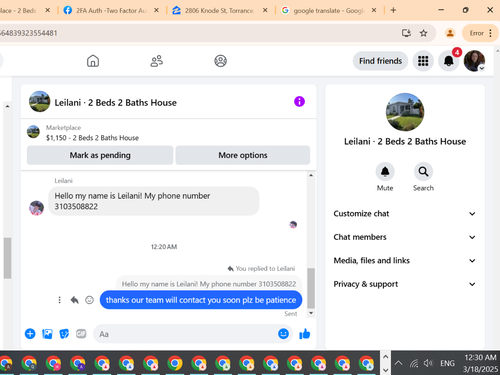Open the Groups icon in the top bar
The image size is (500, 375).
point(220,61)
